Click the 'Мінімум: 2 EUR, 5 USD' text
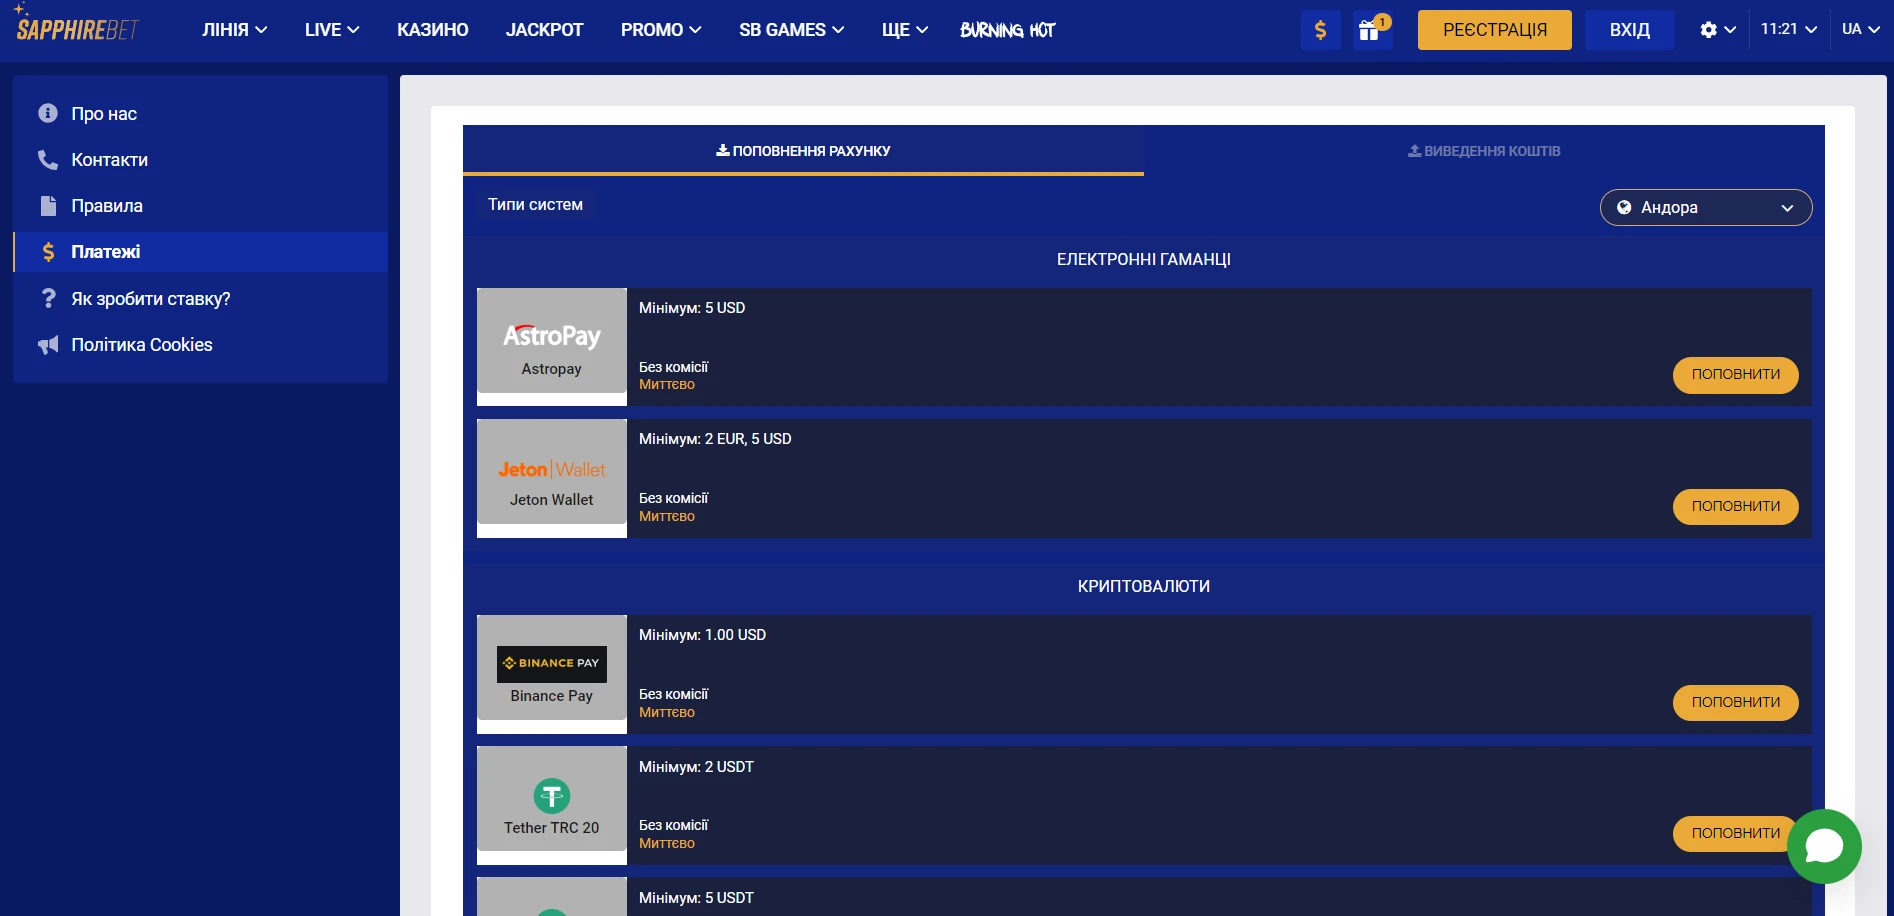 tap(715, 439)
